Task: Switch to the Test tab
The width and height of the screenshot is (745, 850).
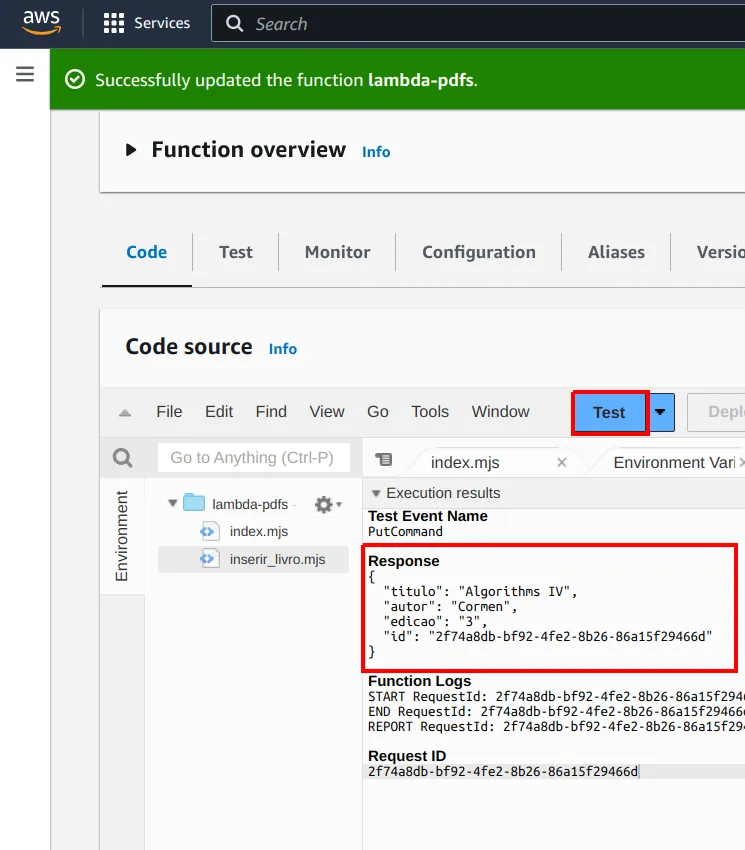Action: [236, 252]
